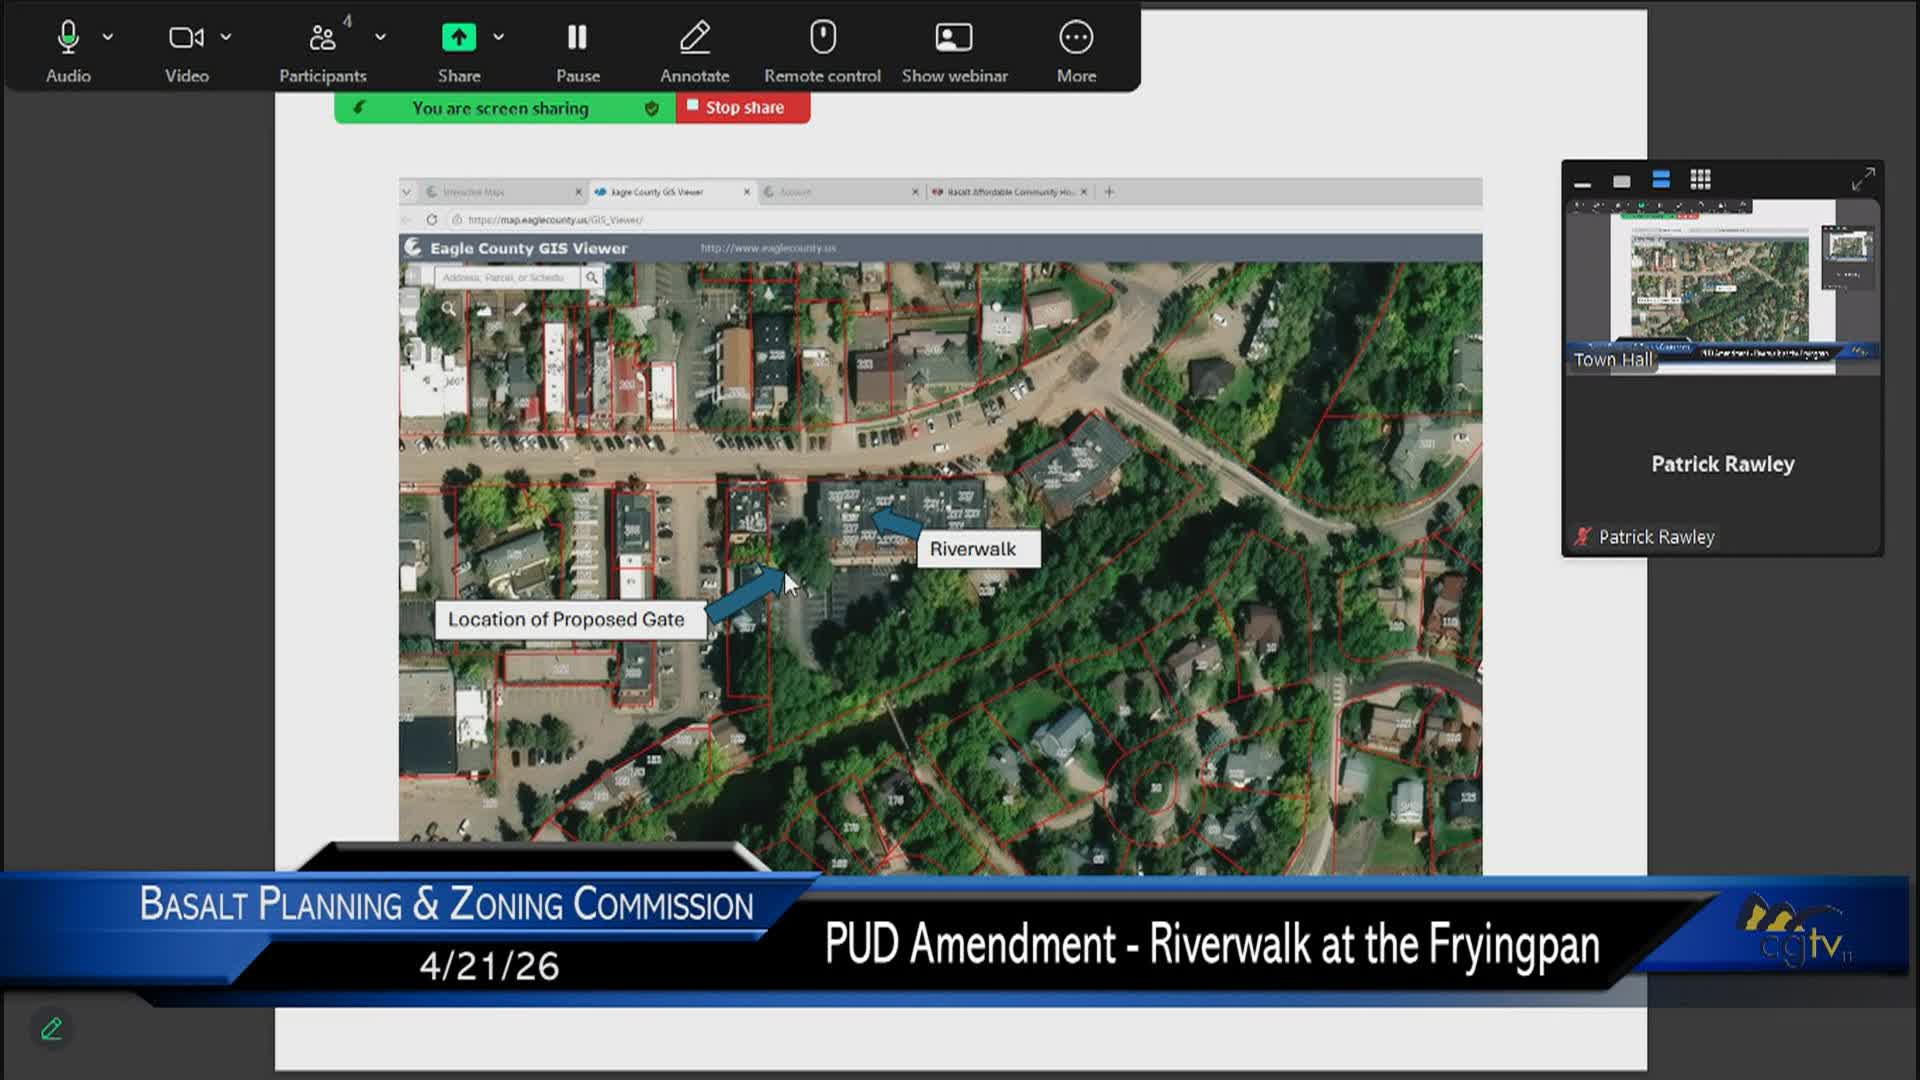This screenshot has width=1920, height=1080.
Task: Stop the camera using the Video icon
Action: coord(186,36)
